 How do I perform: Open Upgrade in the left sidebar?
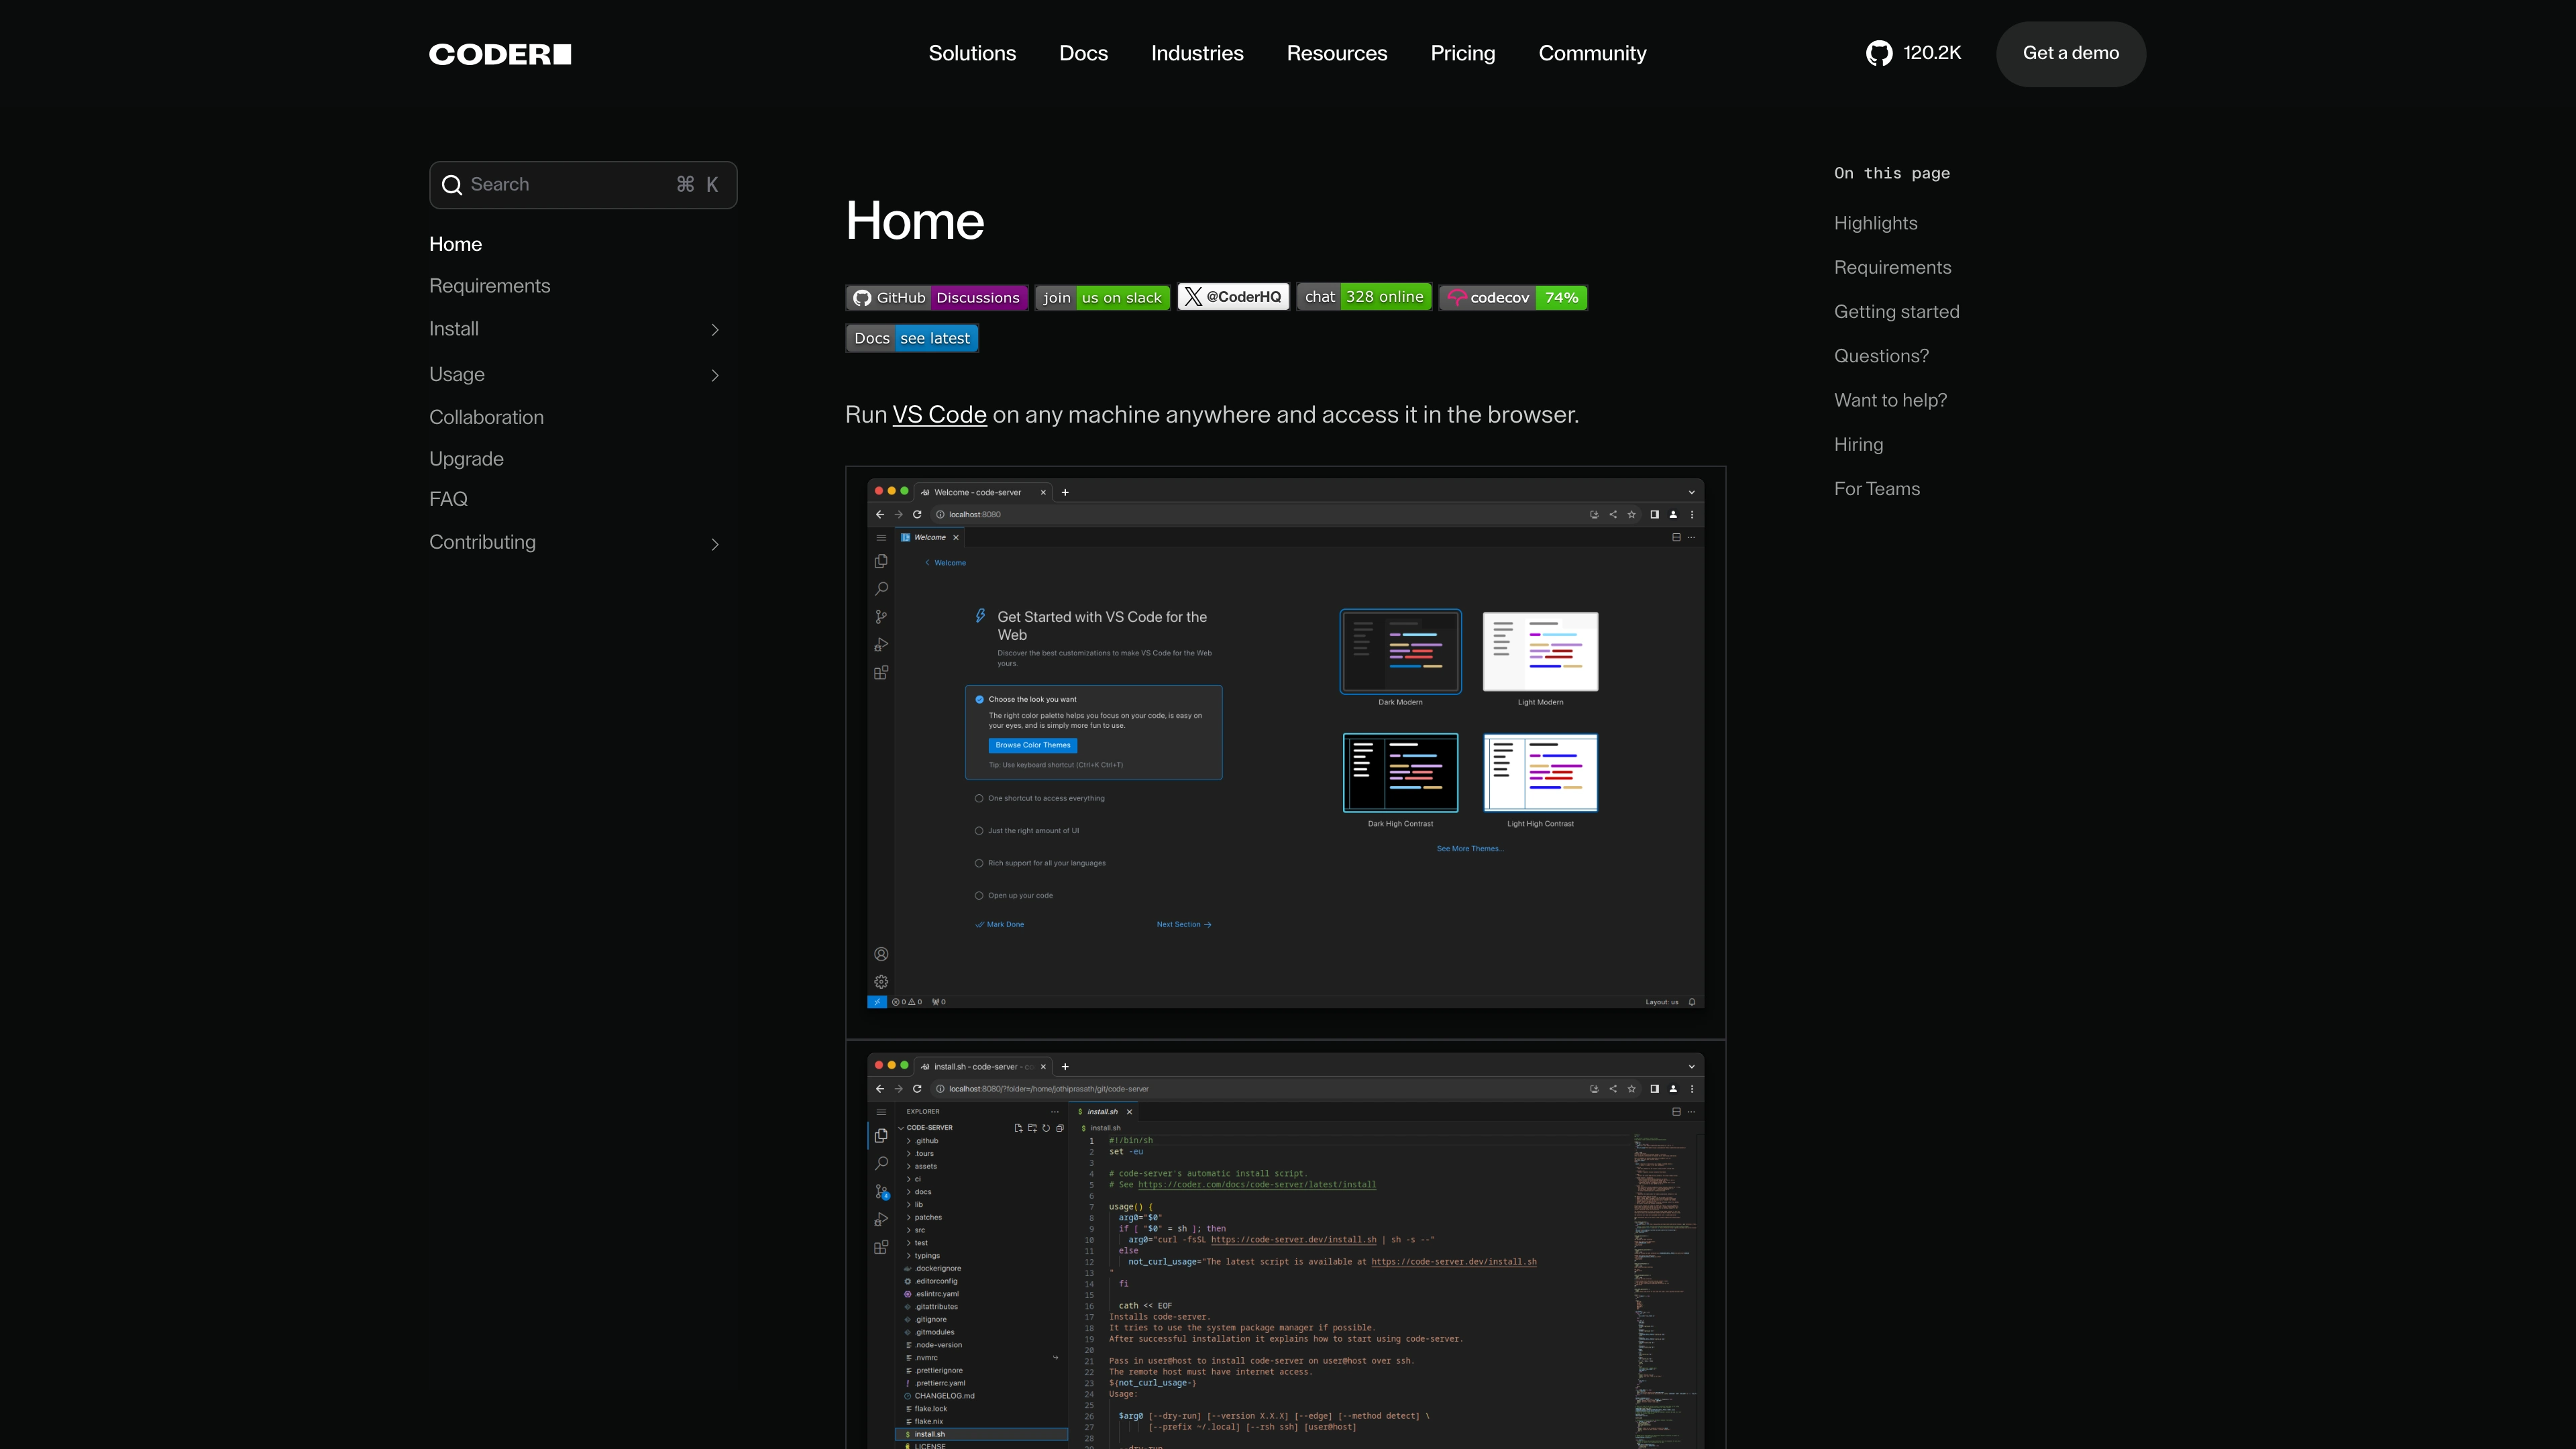[466, 459]
